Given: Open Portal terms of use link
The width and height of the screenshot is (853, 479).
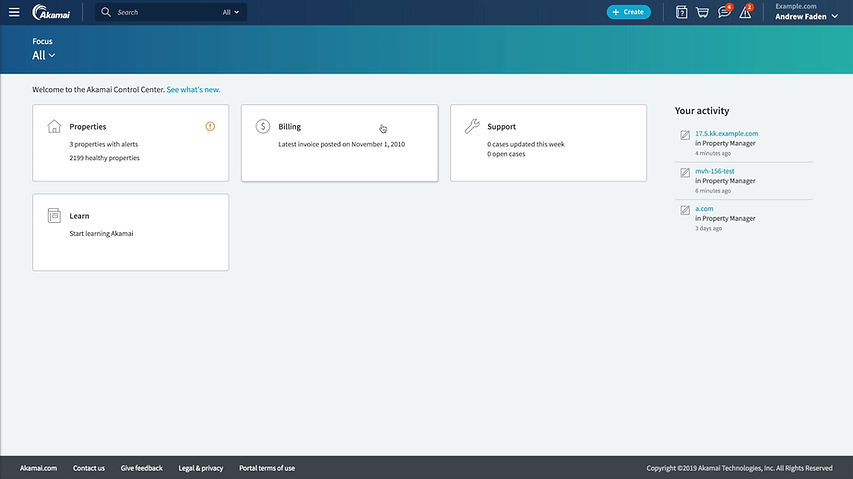Looking at the screenshot, I should tap(267, 468).
